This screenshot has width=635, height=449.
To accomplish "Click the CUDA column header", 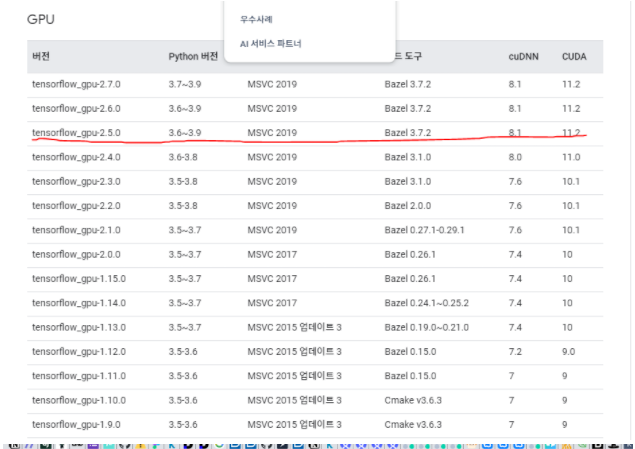I will point(574,57).
